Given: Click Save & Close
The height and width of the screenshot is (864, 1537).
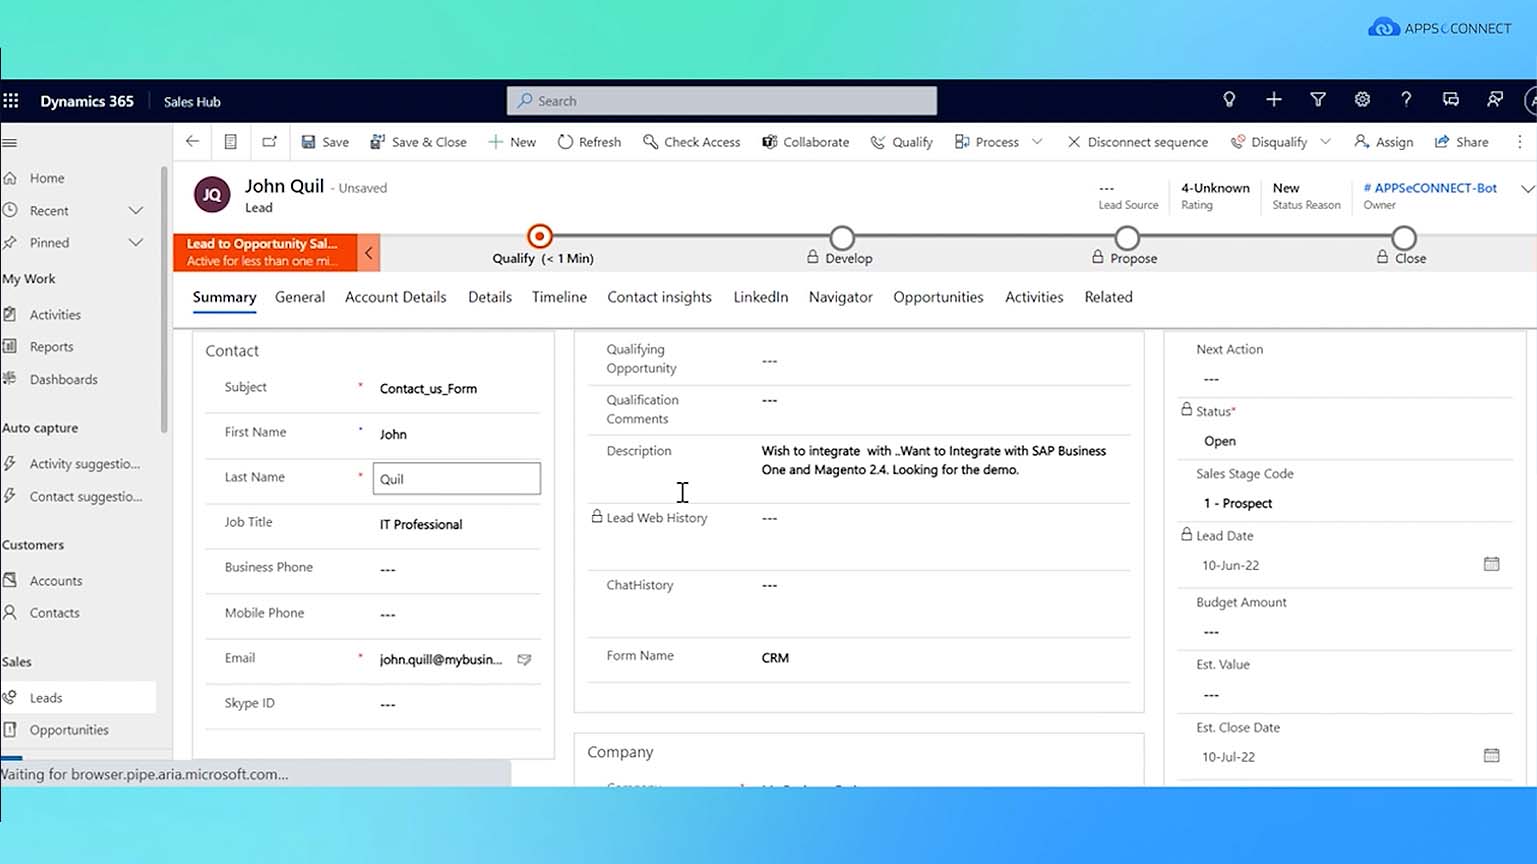Looking at the screenshot, I should pyautogui.click(x=418, y=142).
